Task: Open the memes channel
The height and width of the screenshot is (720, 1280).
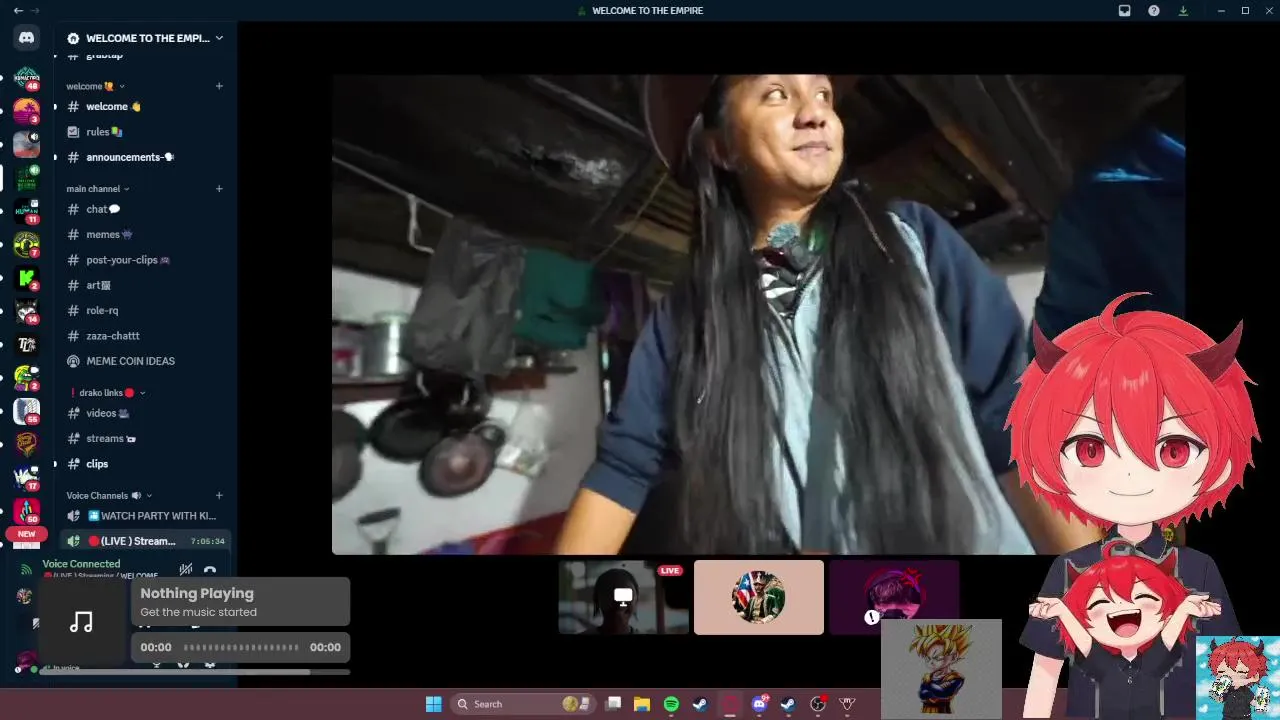Action: 146,234
